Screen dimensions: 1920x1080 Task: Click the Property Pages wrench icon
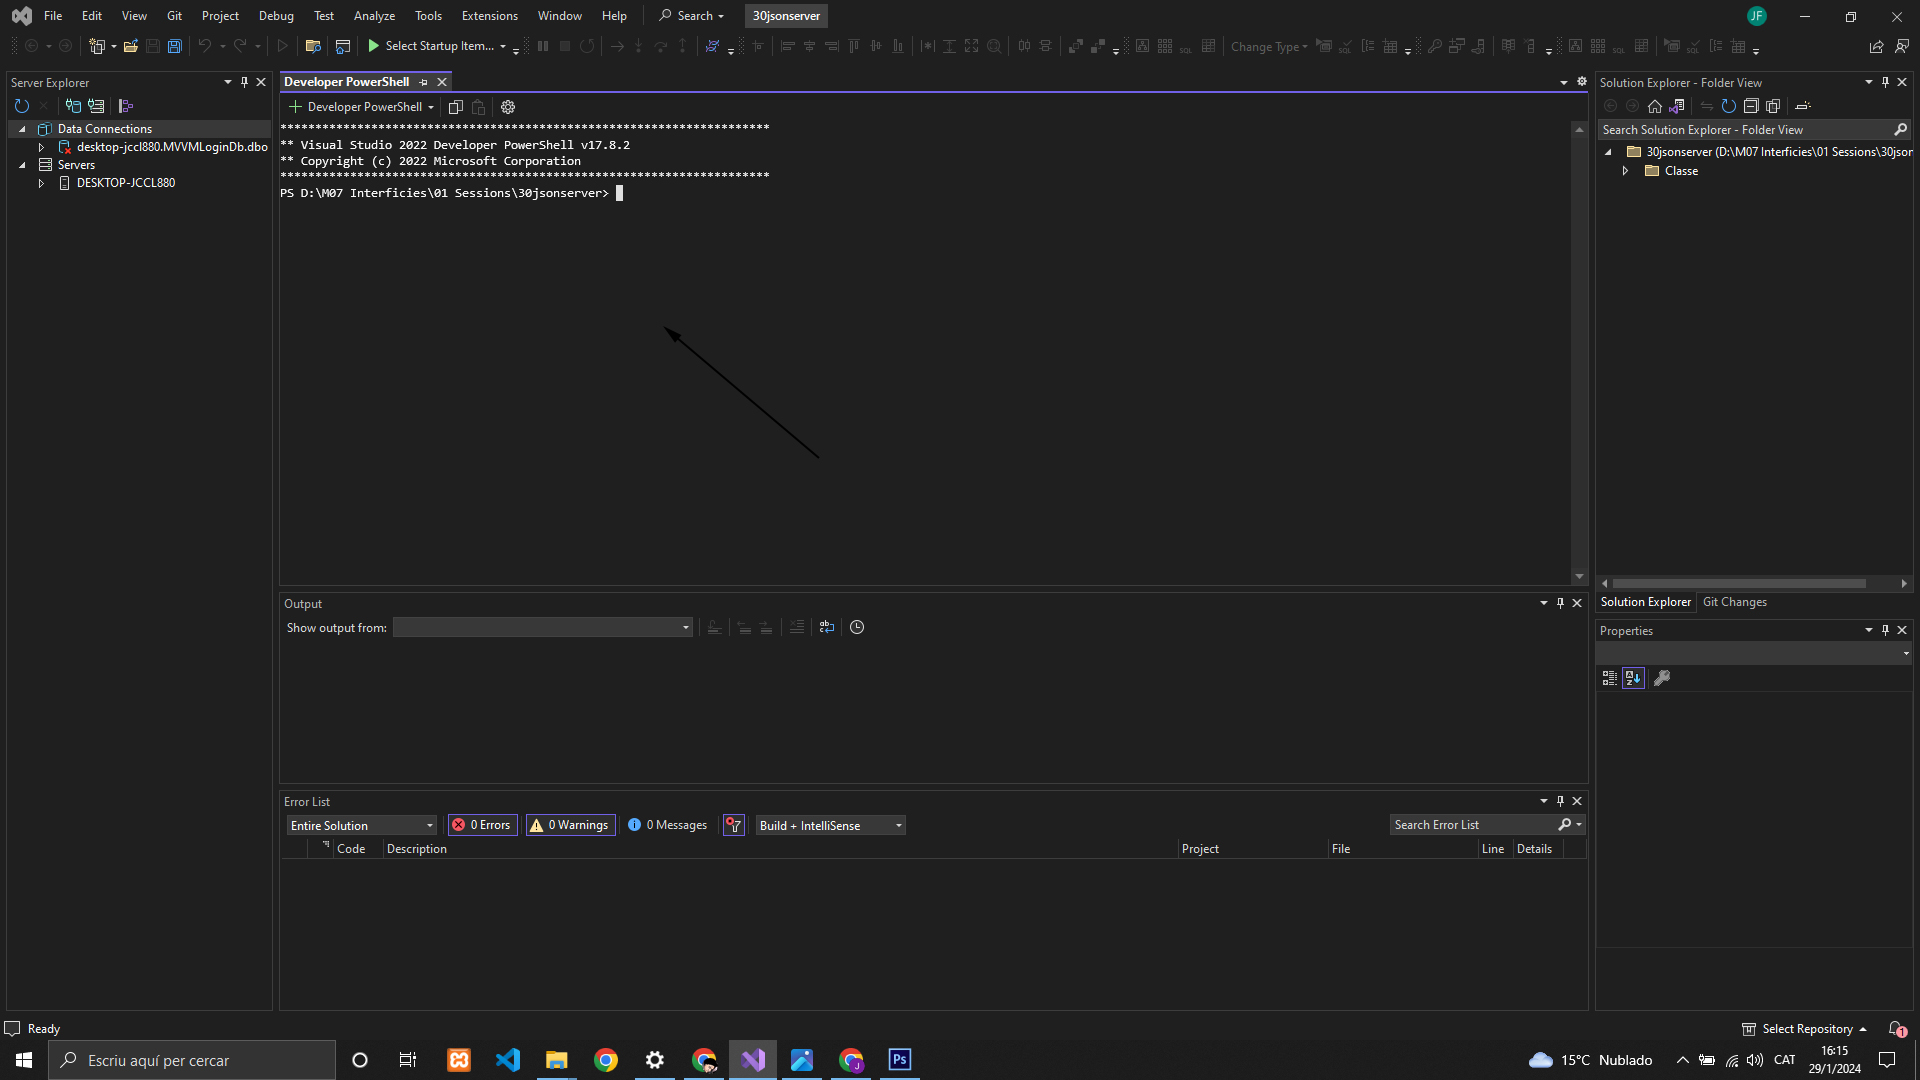click(1662, 678)
